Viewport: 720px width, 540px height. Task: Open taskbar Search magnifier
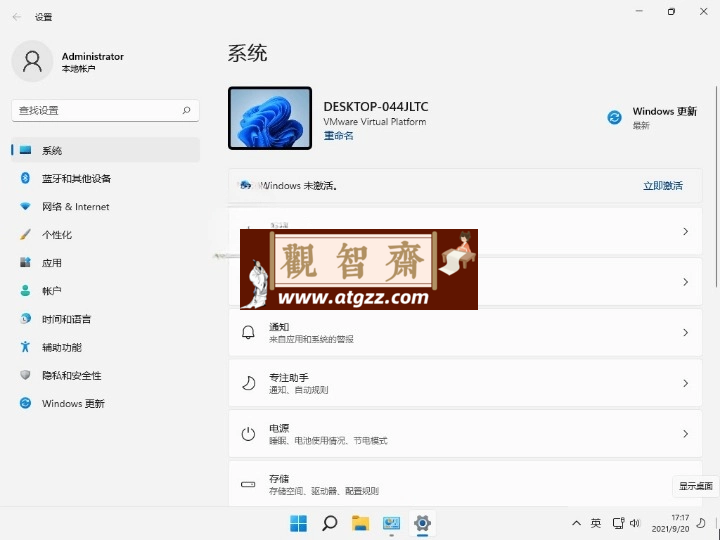330,523
